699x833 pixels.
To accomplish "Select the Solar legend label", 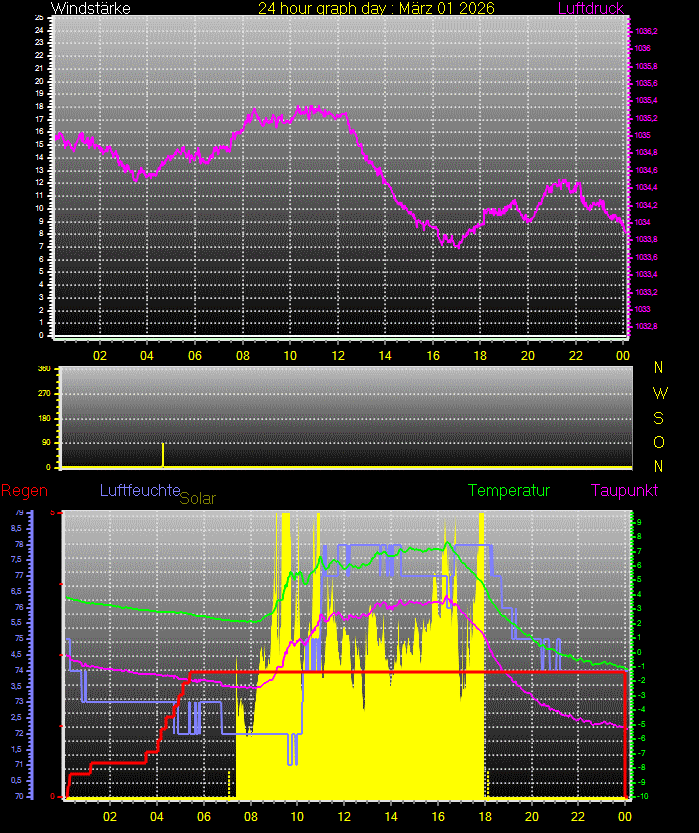I will [197, 497].
